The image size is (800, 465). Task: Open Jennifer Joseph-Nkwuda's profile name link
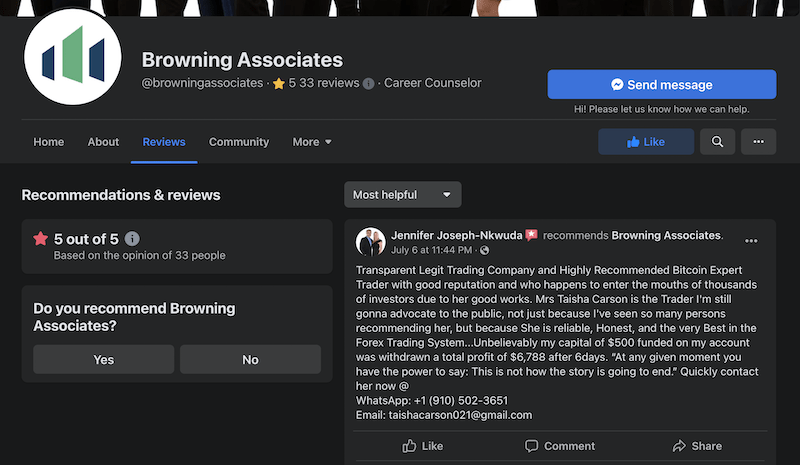click(x=457, y=235)
